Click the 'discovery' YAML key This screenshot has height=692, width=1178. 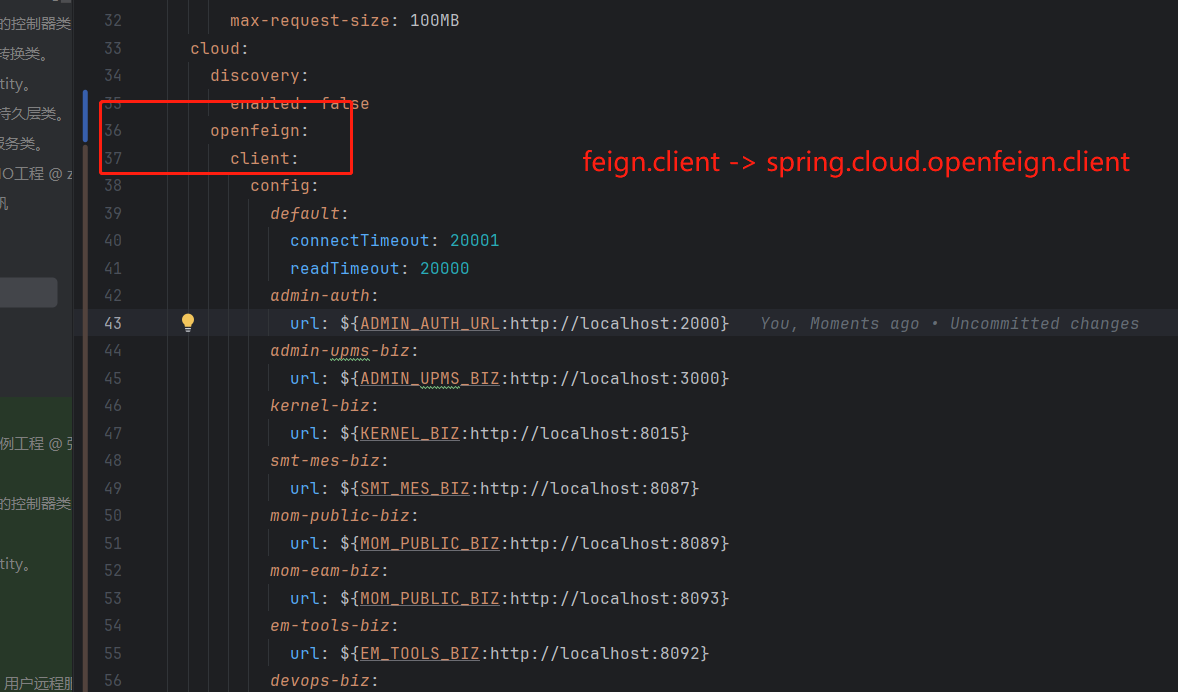pyautogui.click(x=254, y=75)
